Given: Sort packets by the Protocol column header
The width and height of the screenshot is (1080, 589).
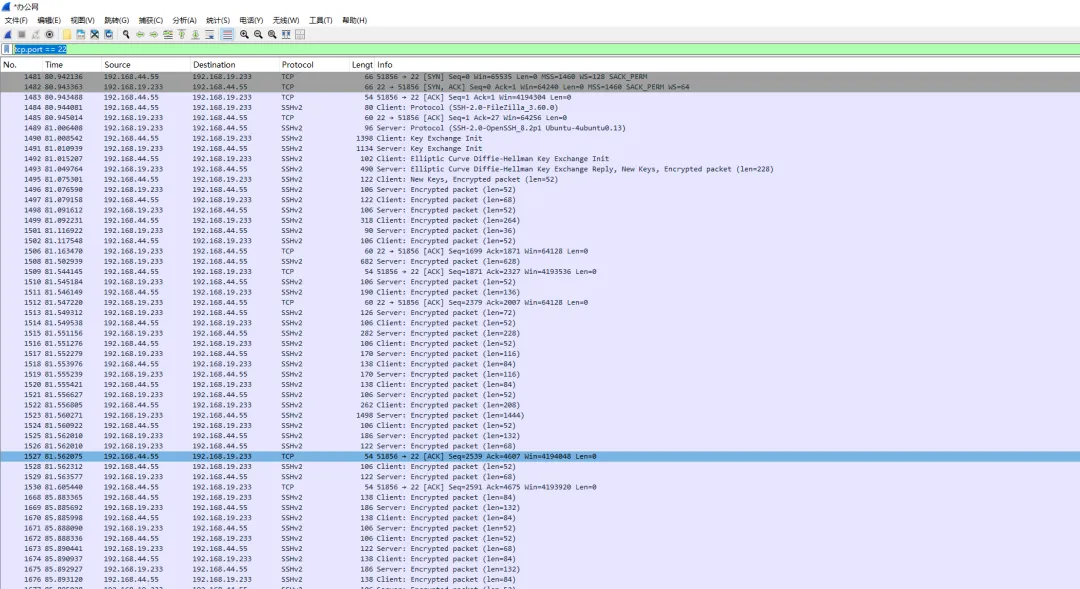Looking at the screenshot, I should [x=297, y=65].
